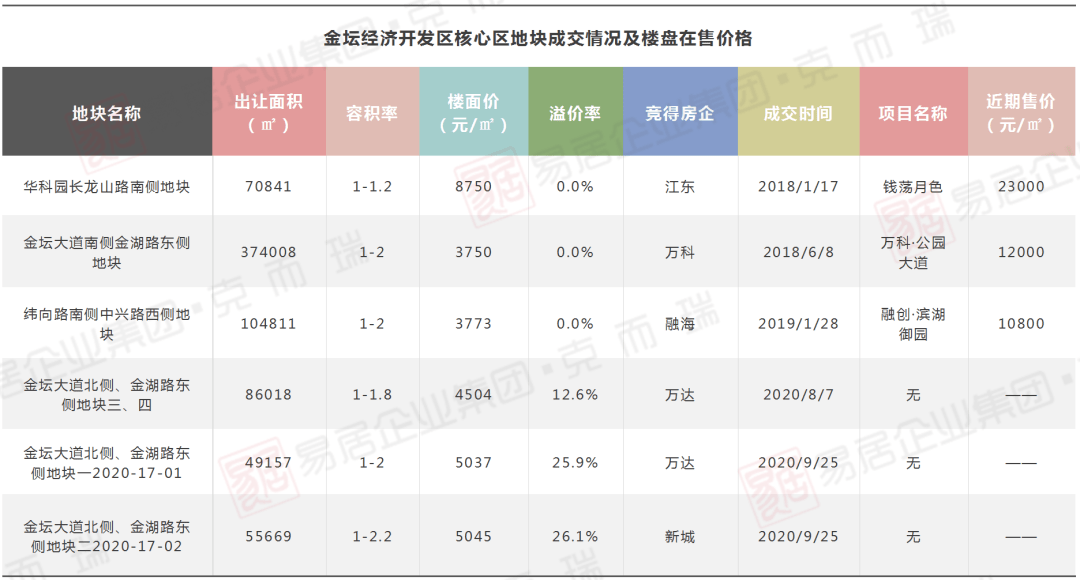Click the floor price 5045
Viewport: 1080px width, 580px height.
[x=474, y=537]
